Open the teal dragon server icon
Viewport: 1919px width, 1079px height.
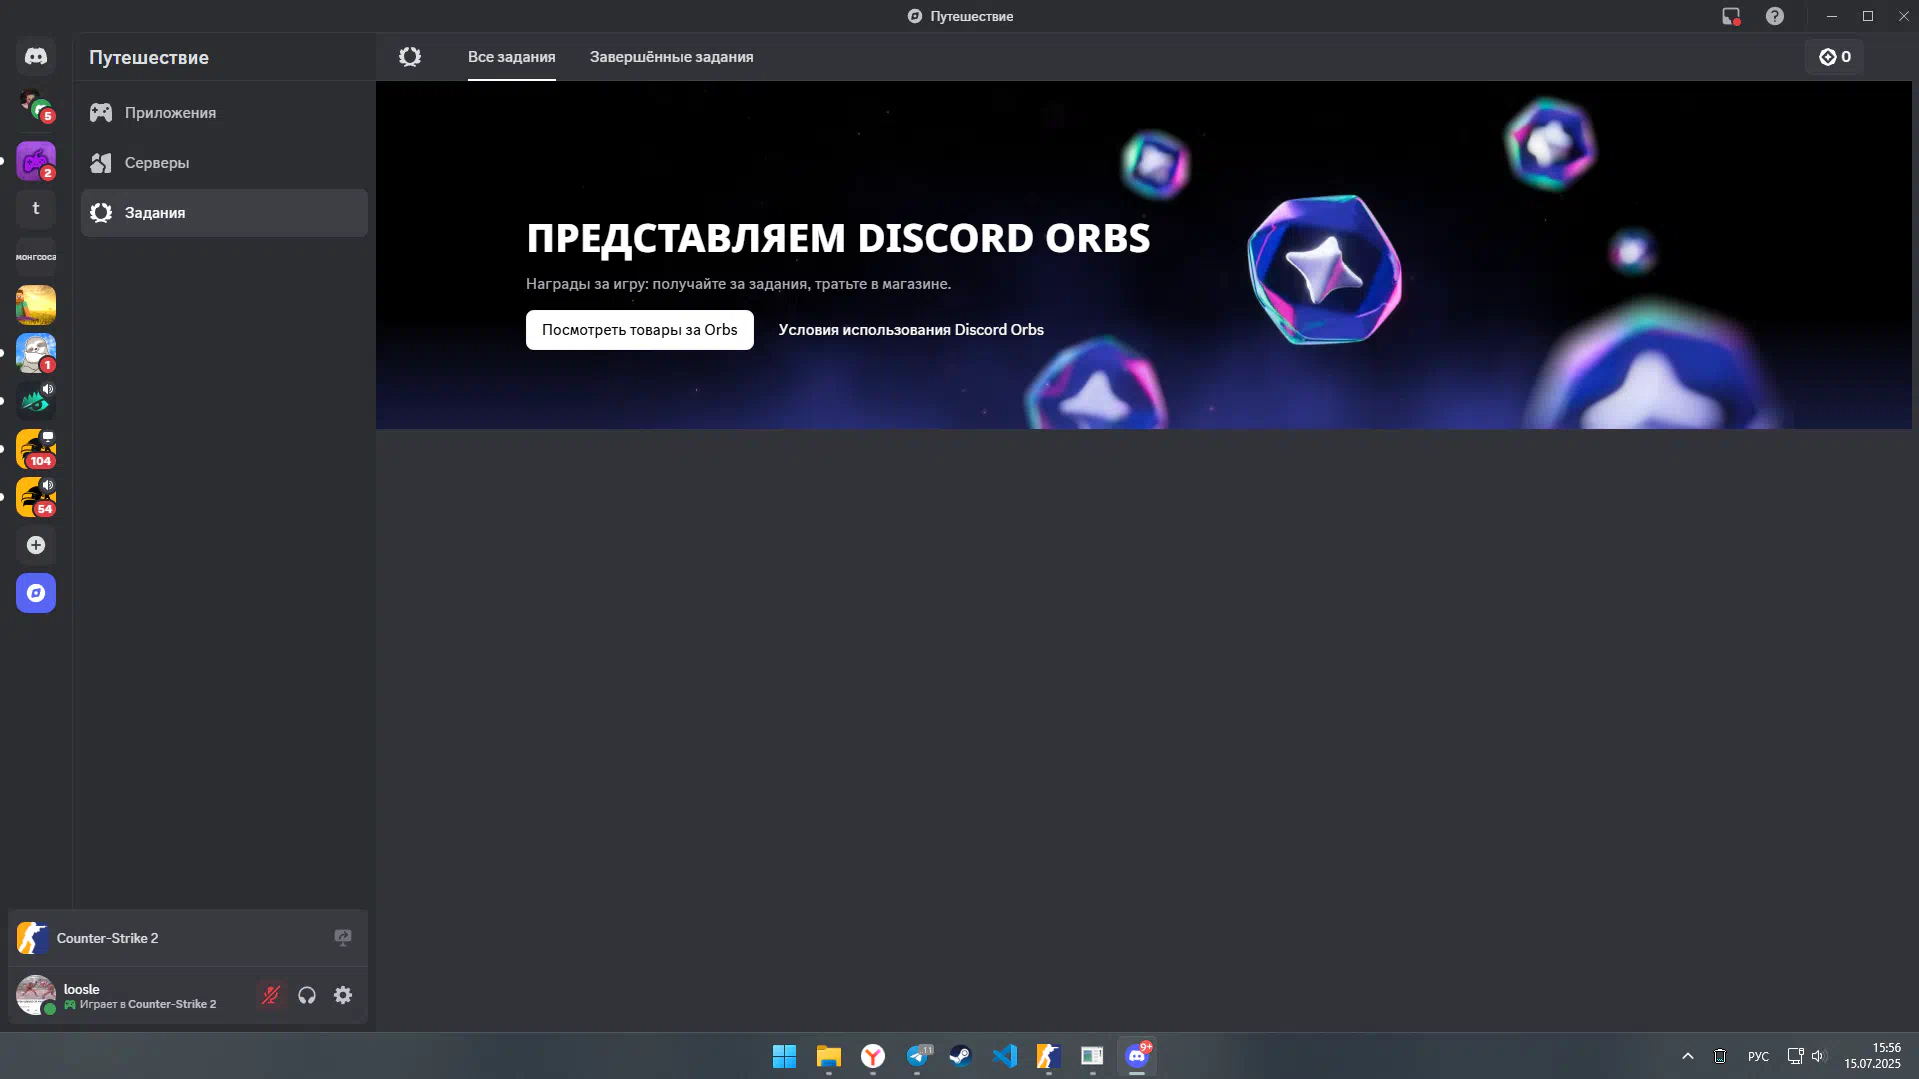click(x=36, y=401)
